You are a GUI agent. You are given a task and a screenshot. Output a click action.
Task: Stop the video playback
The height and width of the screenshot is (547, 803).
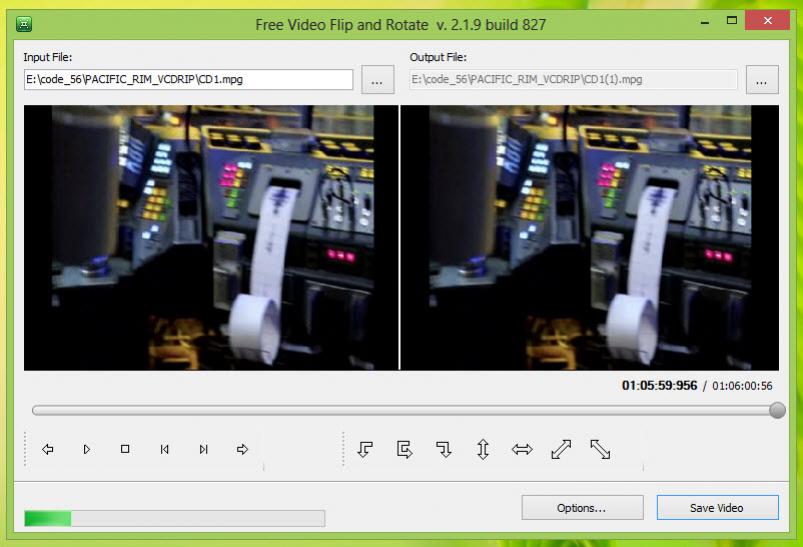point(125,449)
